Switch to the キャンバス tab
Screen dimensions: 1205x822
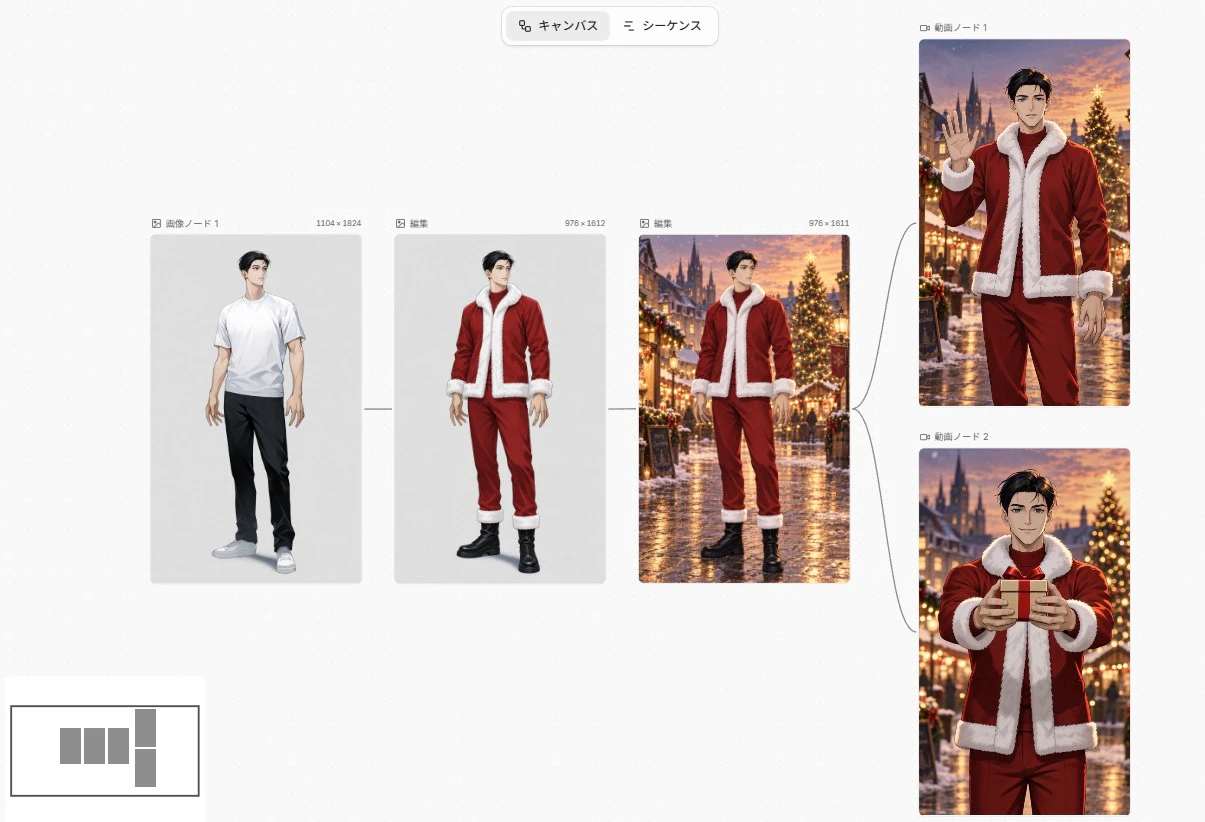point(558,26)
